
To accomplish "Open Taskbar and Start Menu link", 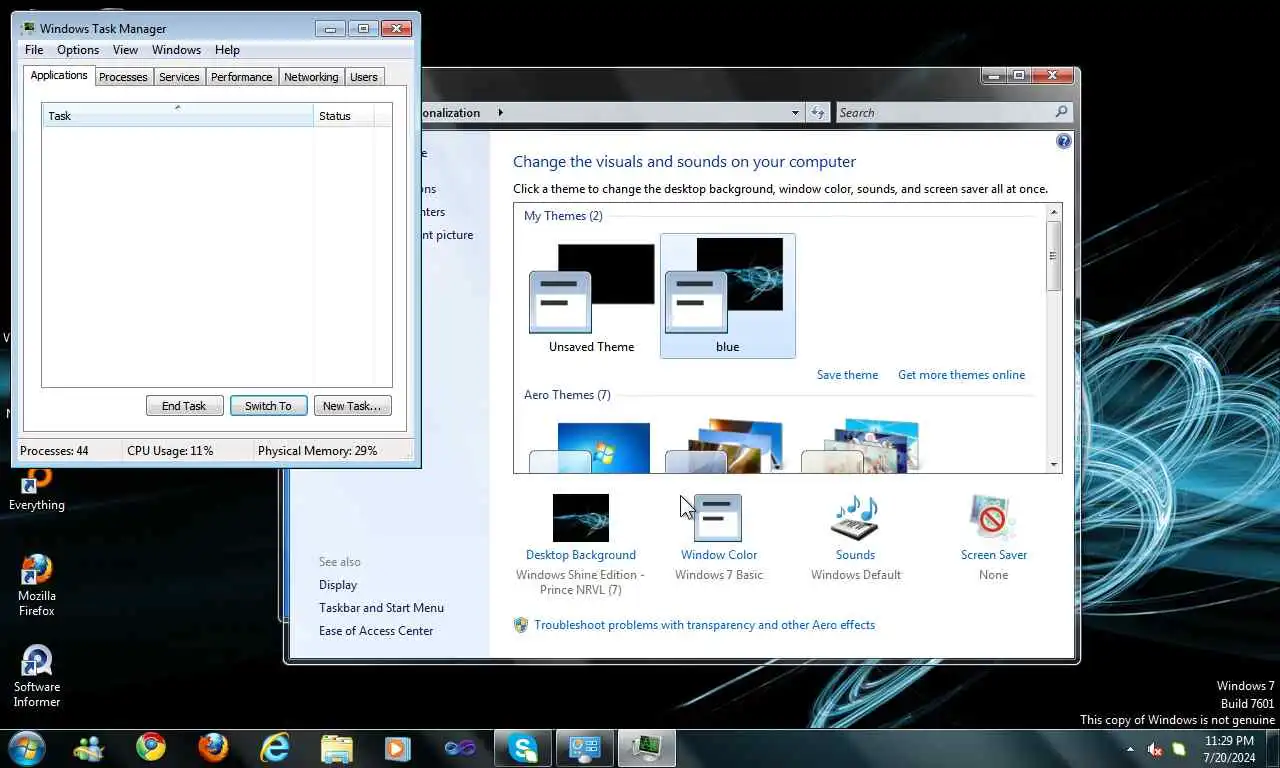I will click(x=381, y=608).
